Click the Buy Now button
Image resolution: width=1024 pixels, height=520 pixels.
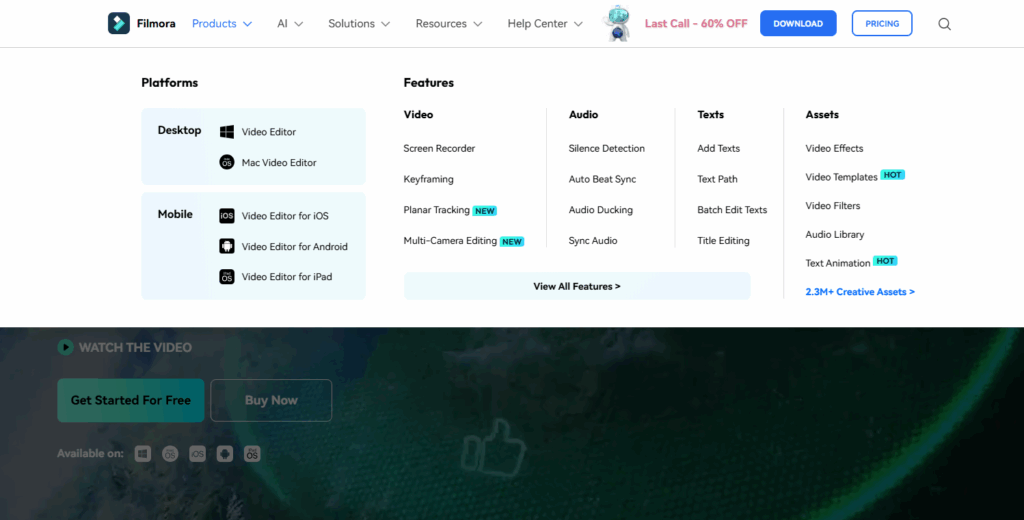click(x=271, y=400)
